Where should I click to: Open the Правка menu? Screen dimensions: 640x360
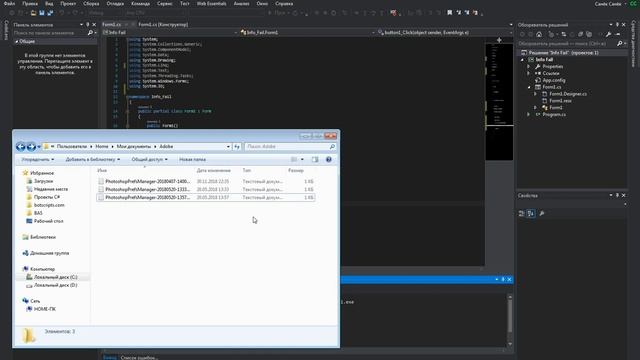30,3
